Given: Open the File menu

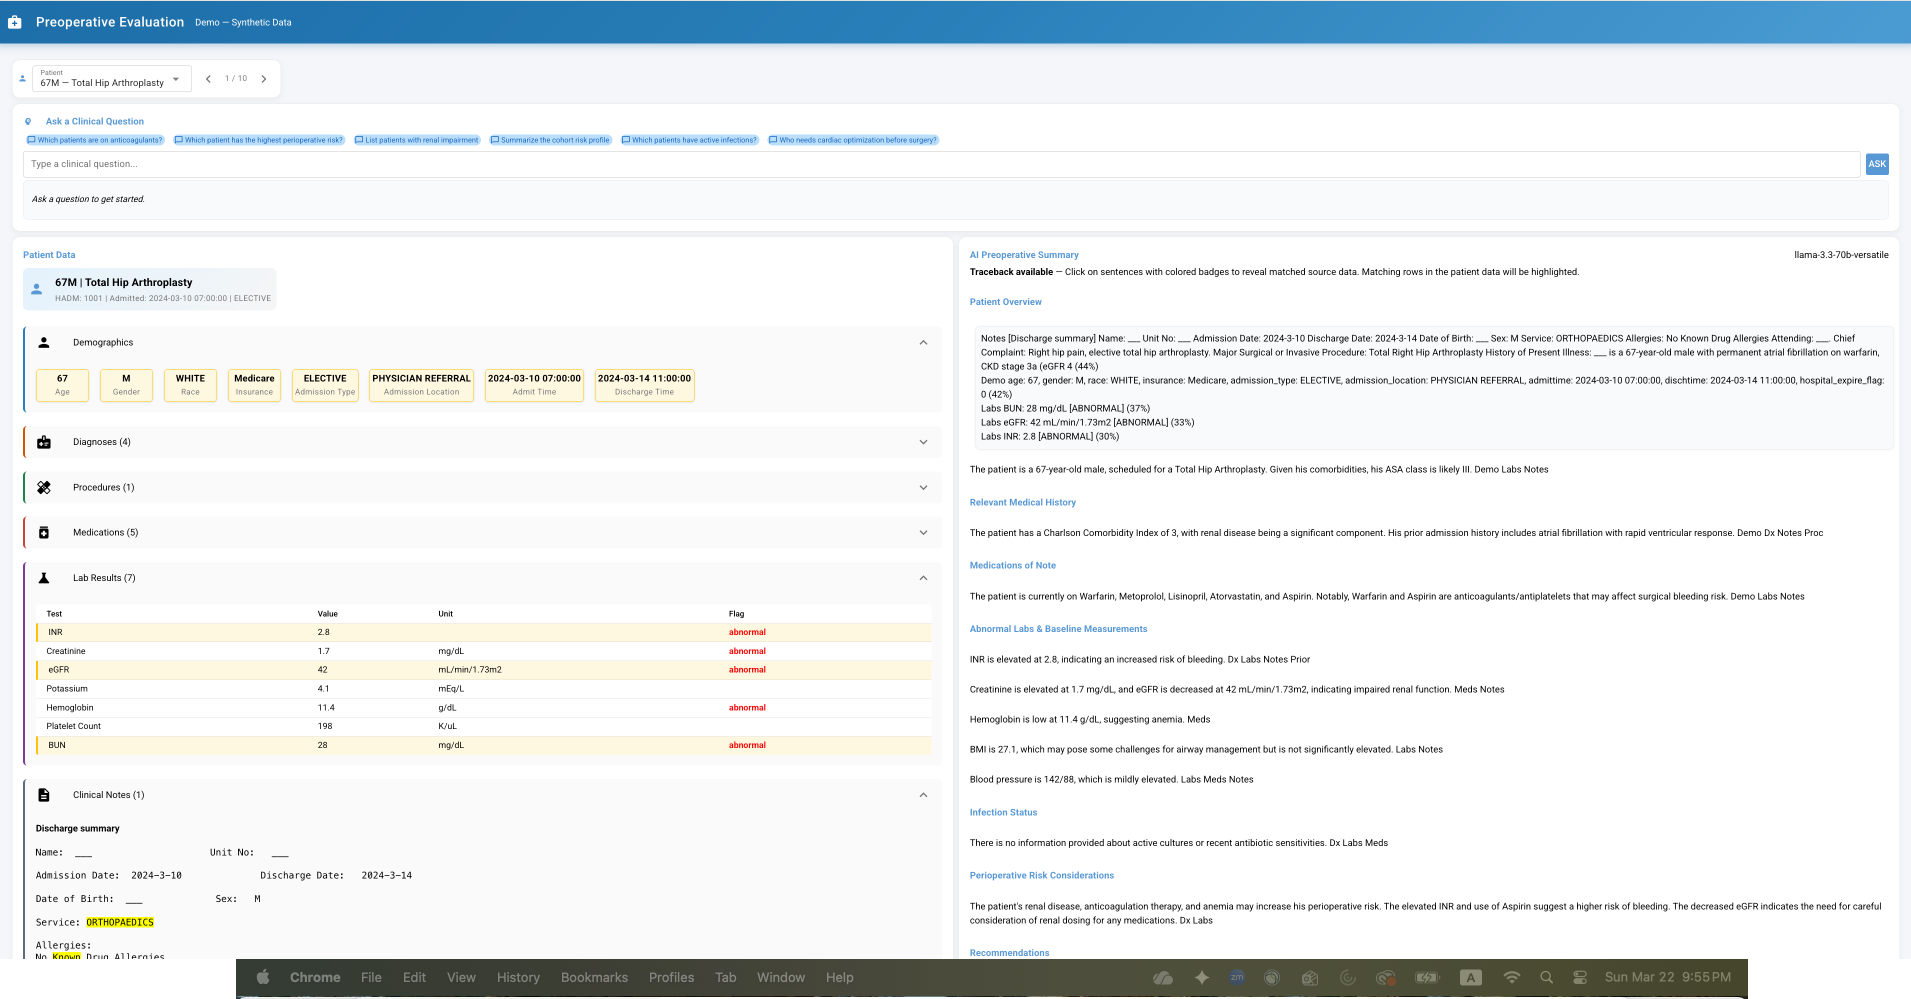Looking at the screenshot, I should (371, 978).
